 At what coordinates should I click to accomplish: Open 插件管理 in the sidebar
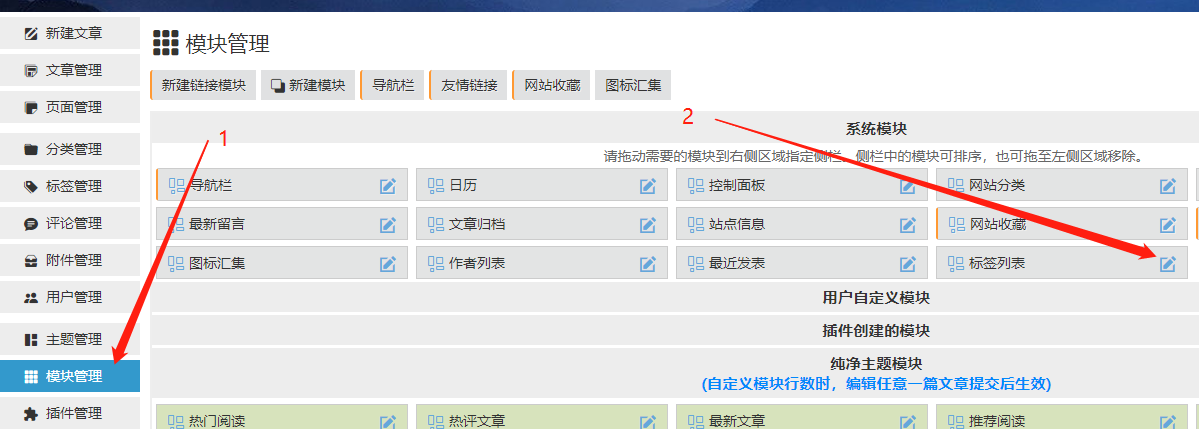click(x=70, y=413)
